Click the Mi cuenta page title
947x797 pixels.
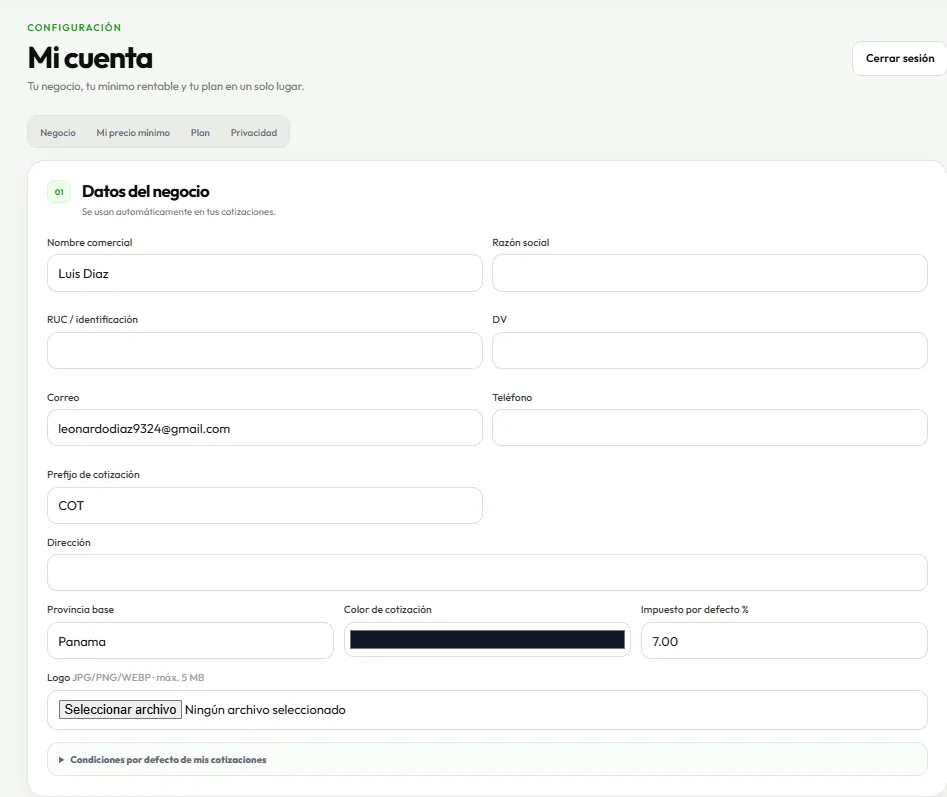point(90,58)
